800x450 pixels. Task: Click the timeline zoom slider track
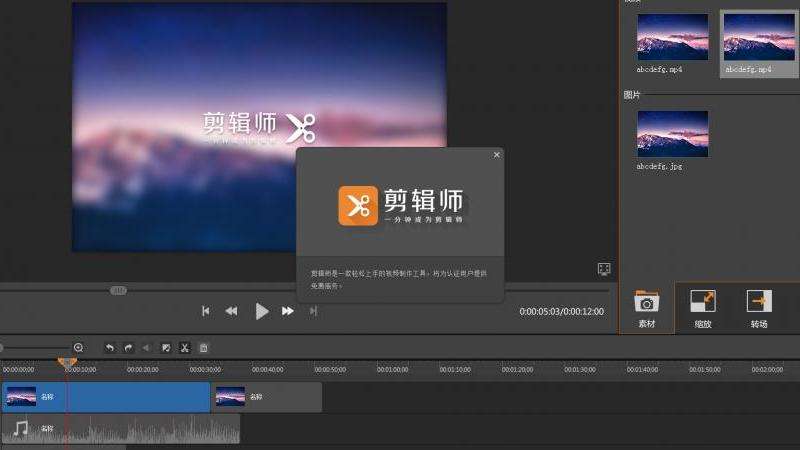point(36,348)
